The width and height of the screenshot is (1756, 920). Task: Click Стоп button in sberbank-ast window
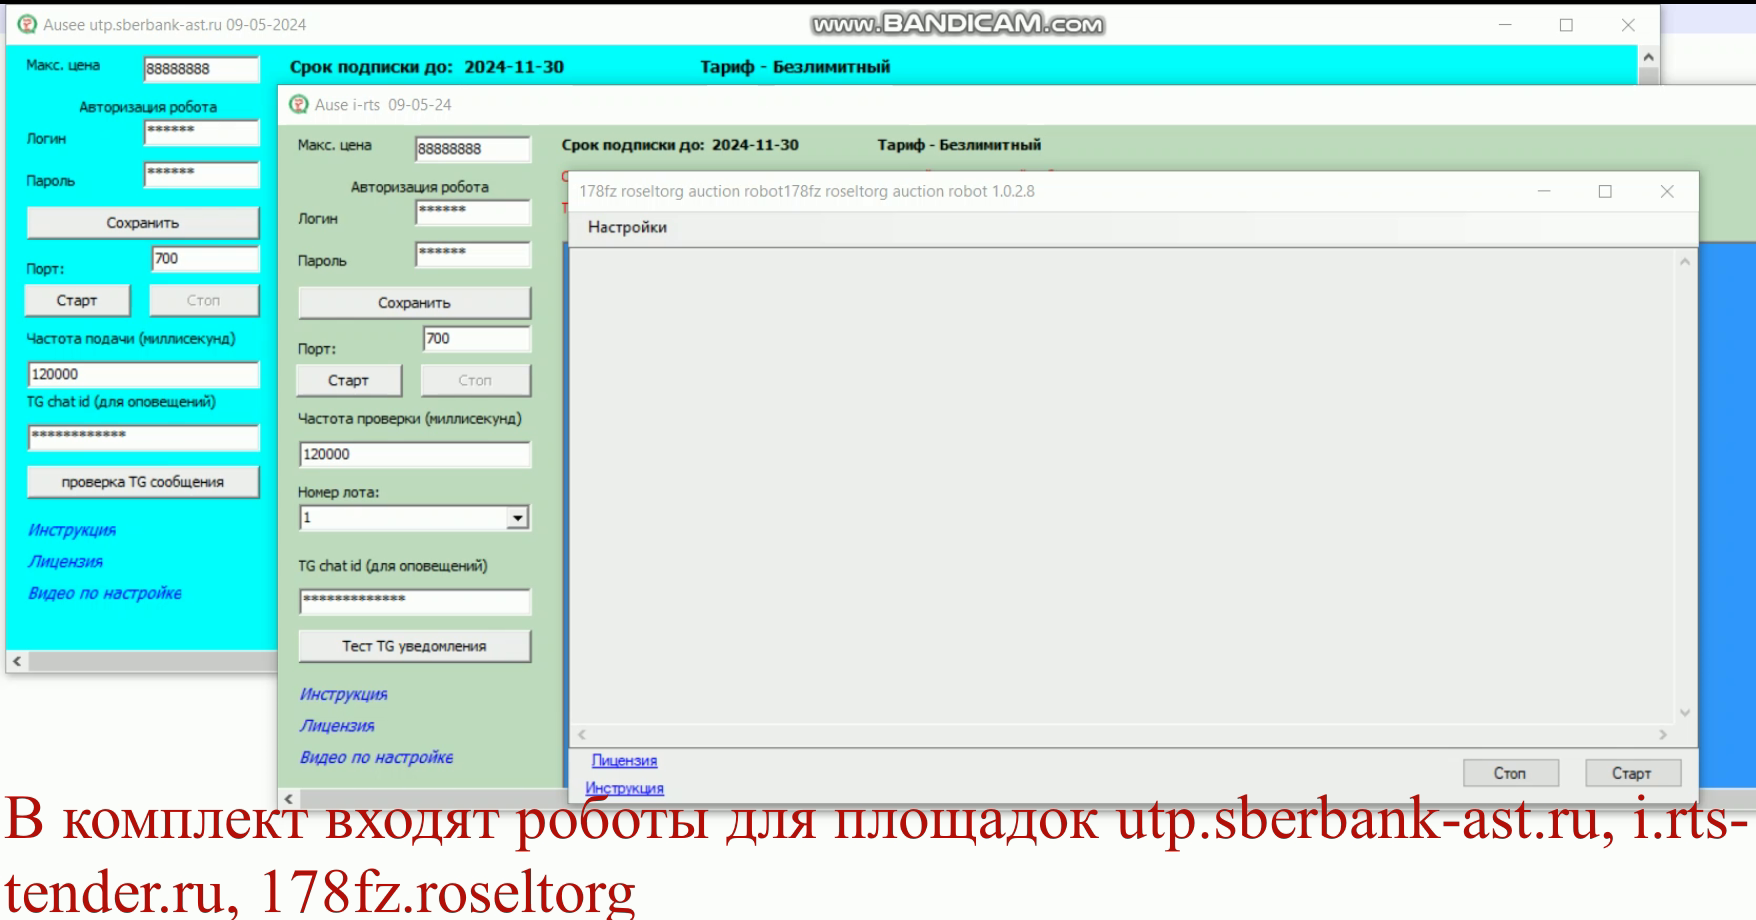[203, 300]
